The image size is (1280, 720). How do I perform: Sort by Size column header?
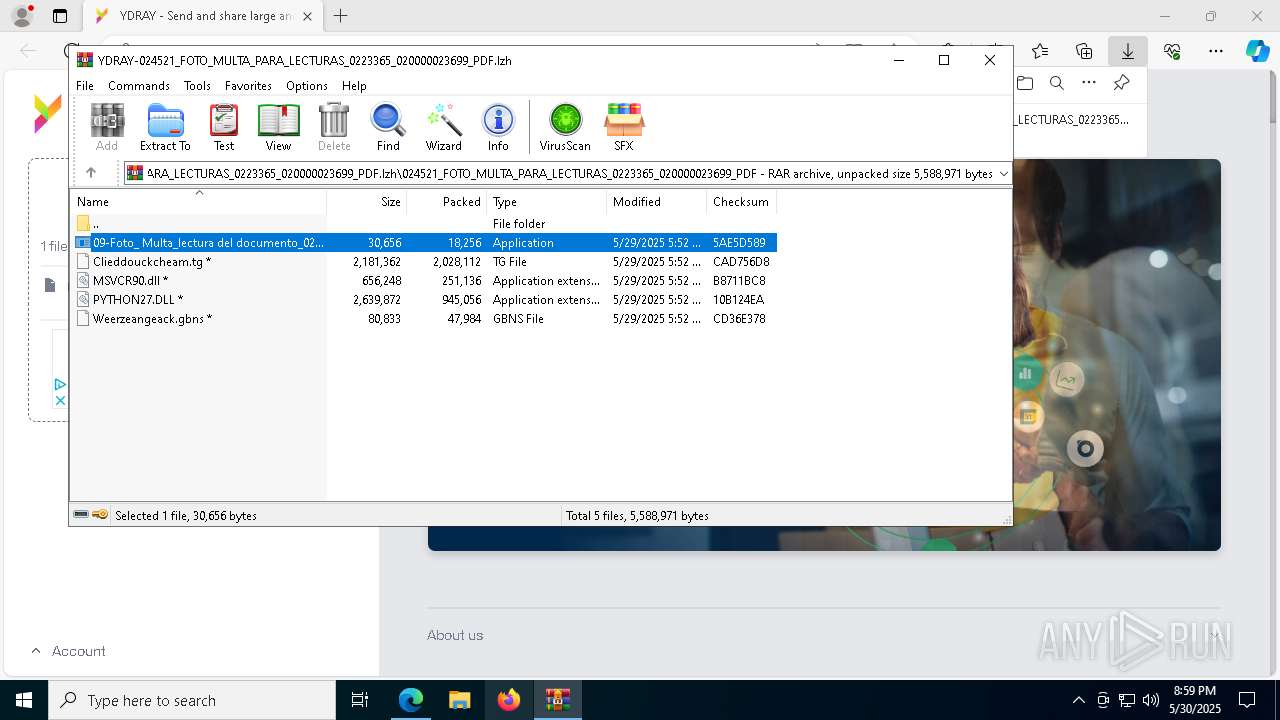pyautogui.click(x=367, y=201)
